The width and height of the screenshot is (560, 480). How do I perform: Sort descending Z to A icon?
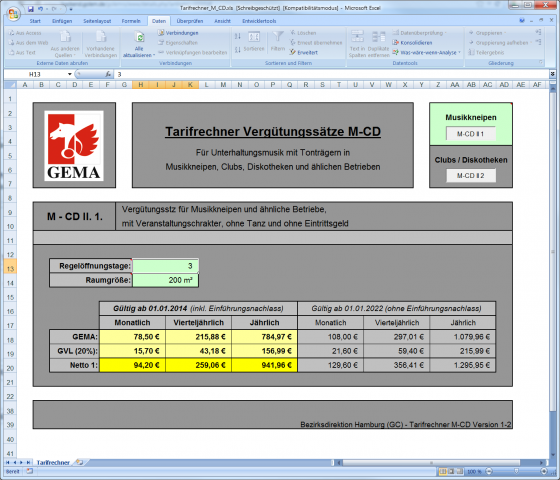tap(238, 50)
